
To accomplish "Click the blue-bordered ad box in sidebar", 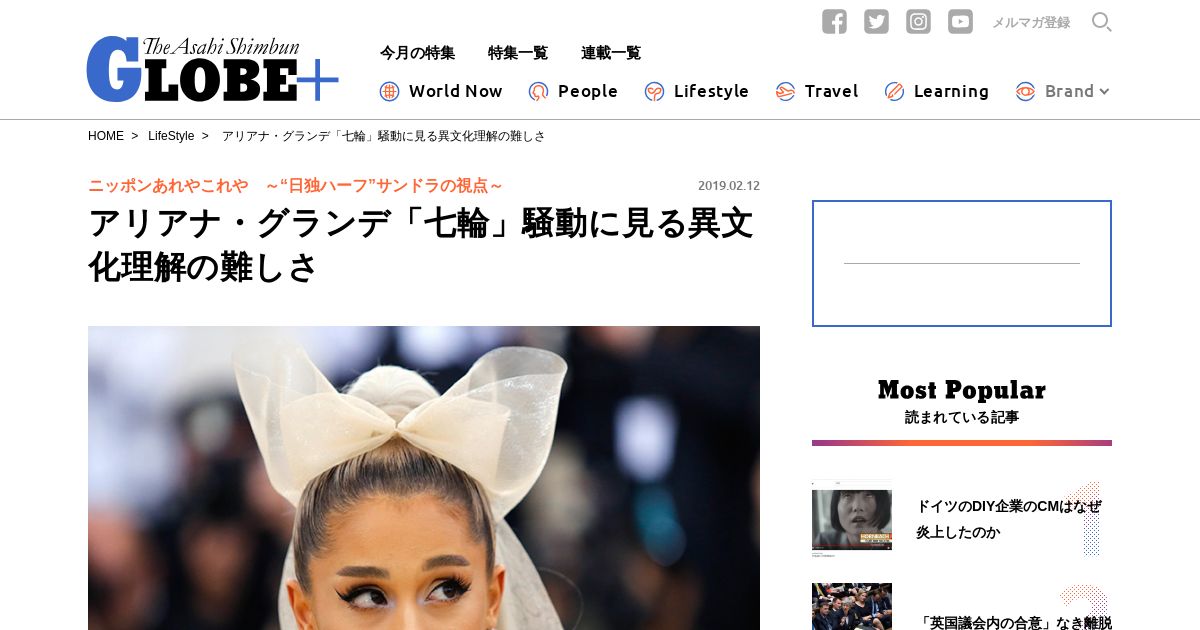I will (x=962, y=264).
